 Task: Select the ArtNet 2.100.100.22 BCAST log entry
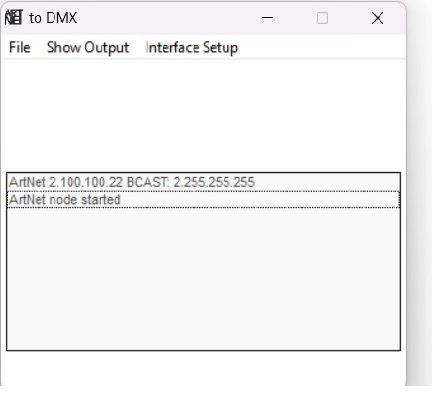(x=203, y=182)
